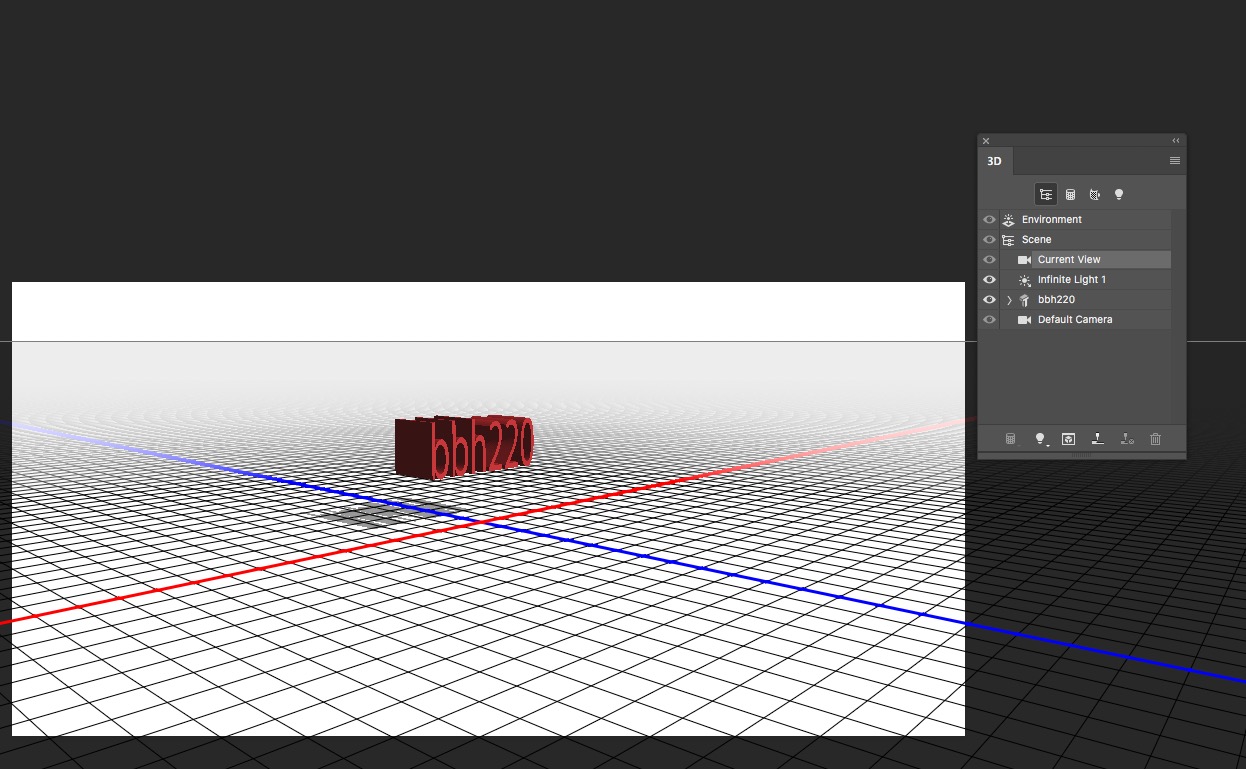Switch to the 3D panel tab
Screen dimensions: 1246x769
[994, 161]
